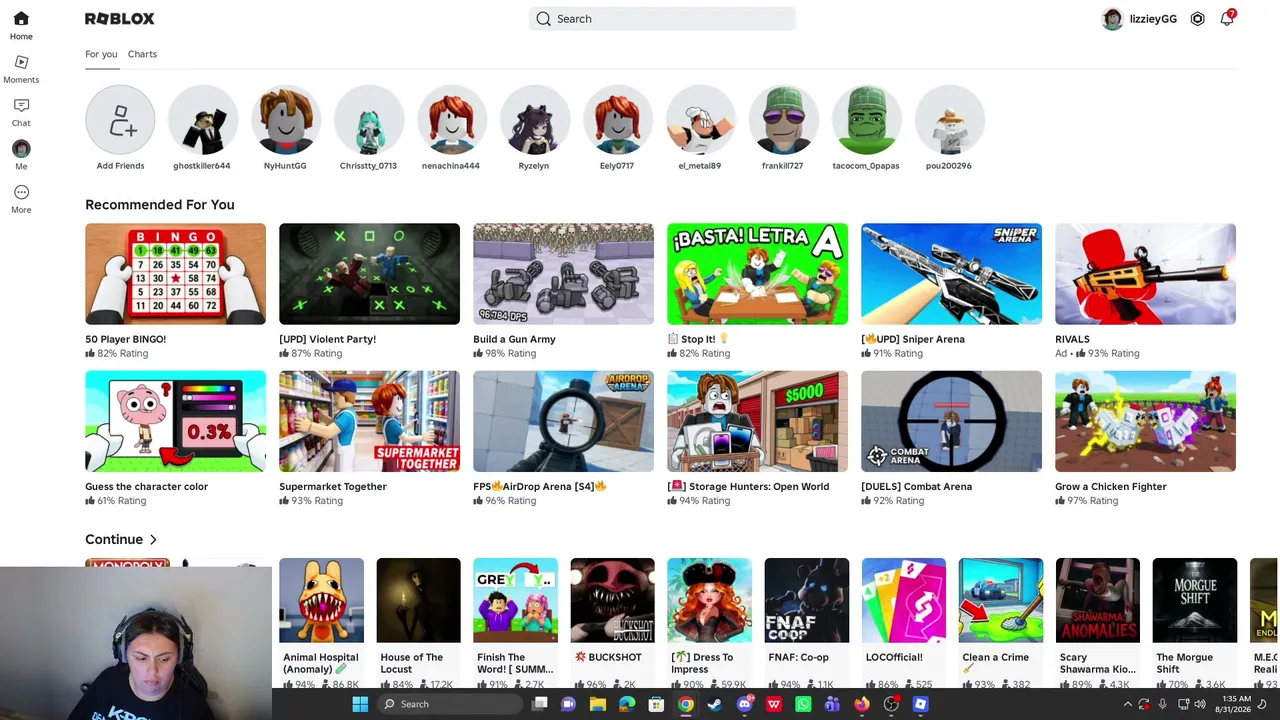This screenshot has width=1280, height=720.
Task: Click the Add Friends circle icon
Action: 120,120
